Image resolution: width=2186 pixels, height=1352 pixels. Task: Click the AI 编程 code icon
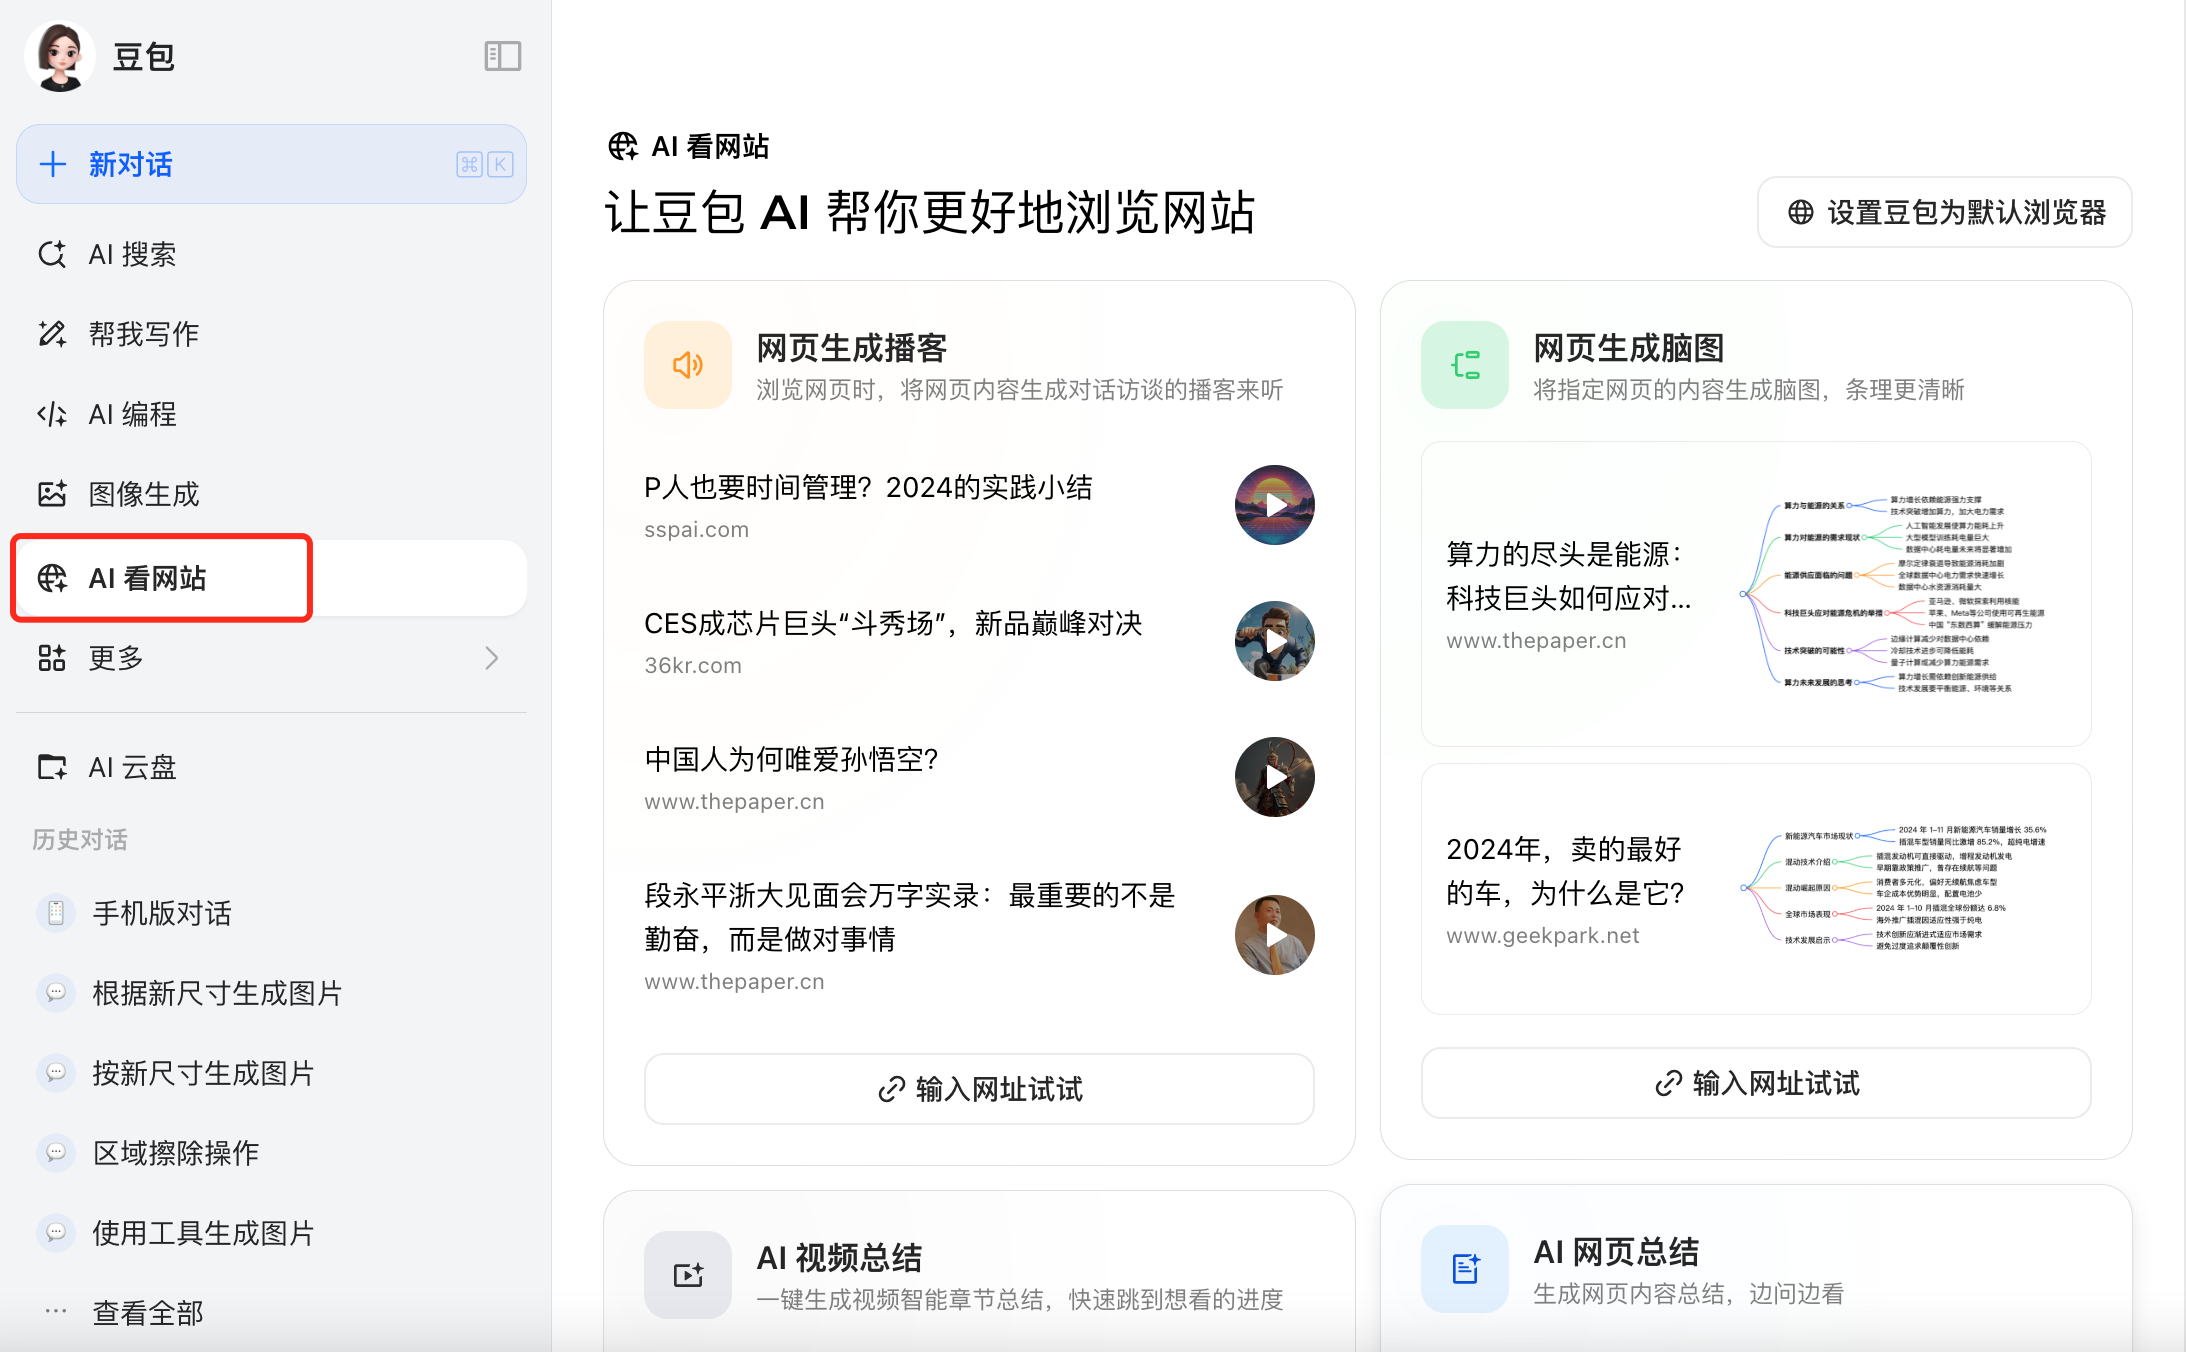click(x=52, y=414)
